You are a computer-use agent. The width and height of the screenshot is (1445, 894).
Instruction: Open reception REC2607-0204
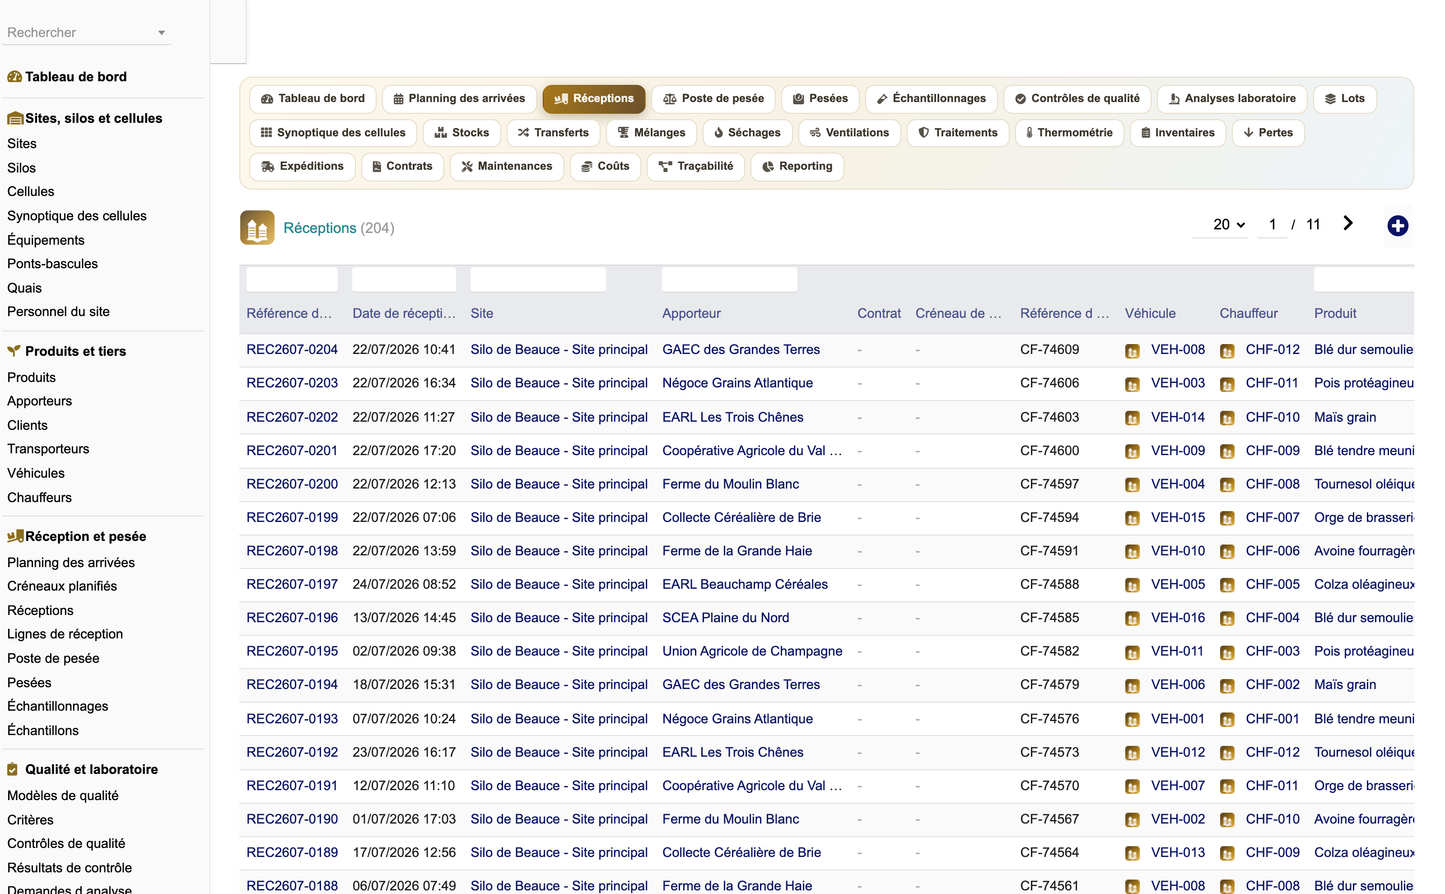pos(292,350)
